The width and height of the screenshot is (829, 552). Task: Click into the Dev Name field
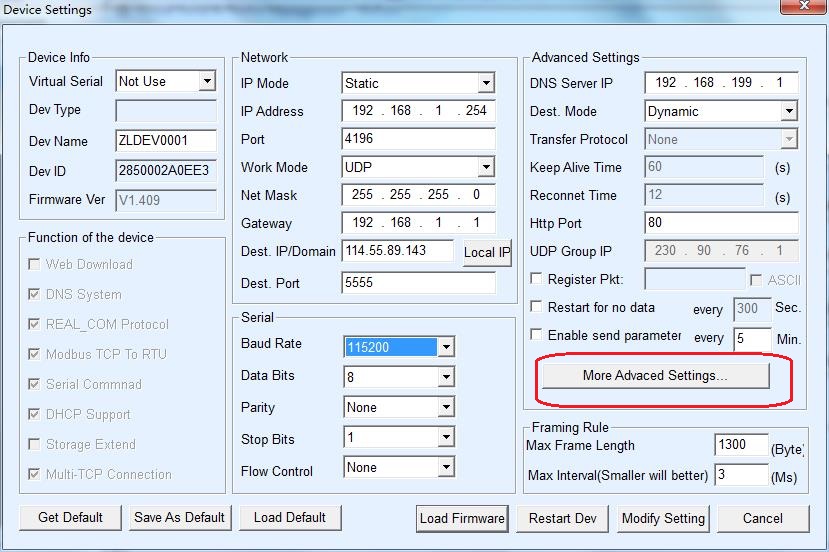tap(166, 141)
